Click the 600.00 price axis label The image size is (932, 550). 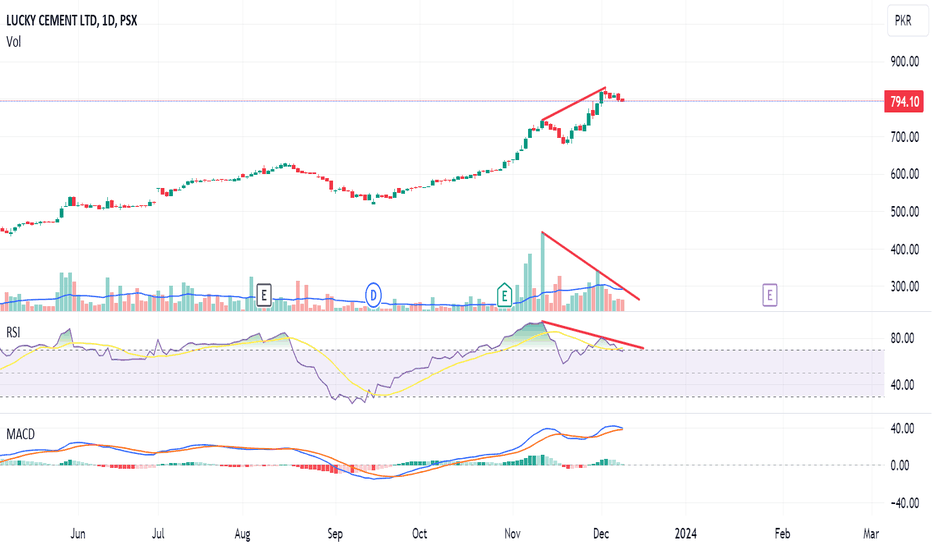click(905, 174)
